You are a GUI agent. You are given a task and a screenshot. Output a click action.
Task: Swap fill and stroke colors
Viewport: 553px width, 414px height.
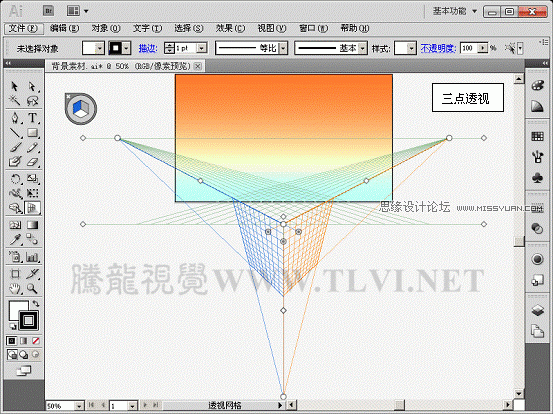pyautogui.click(x=36, y=304)
